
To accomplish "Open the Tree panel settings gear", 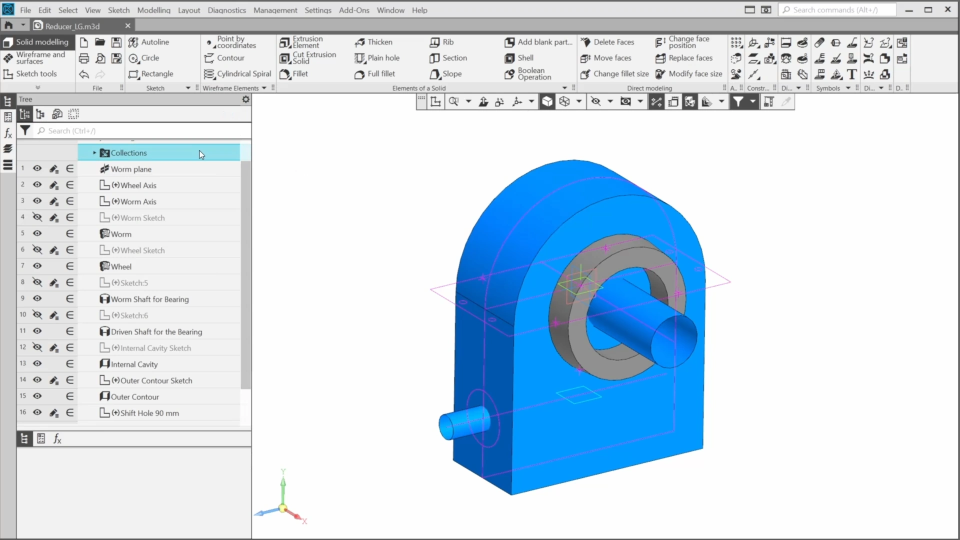I will [x=246, y=100].
